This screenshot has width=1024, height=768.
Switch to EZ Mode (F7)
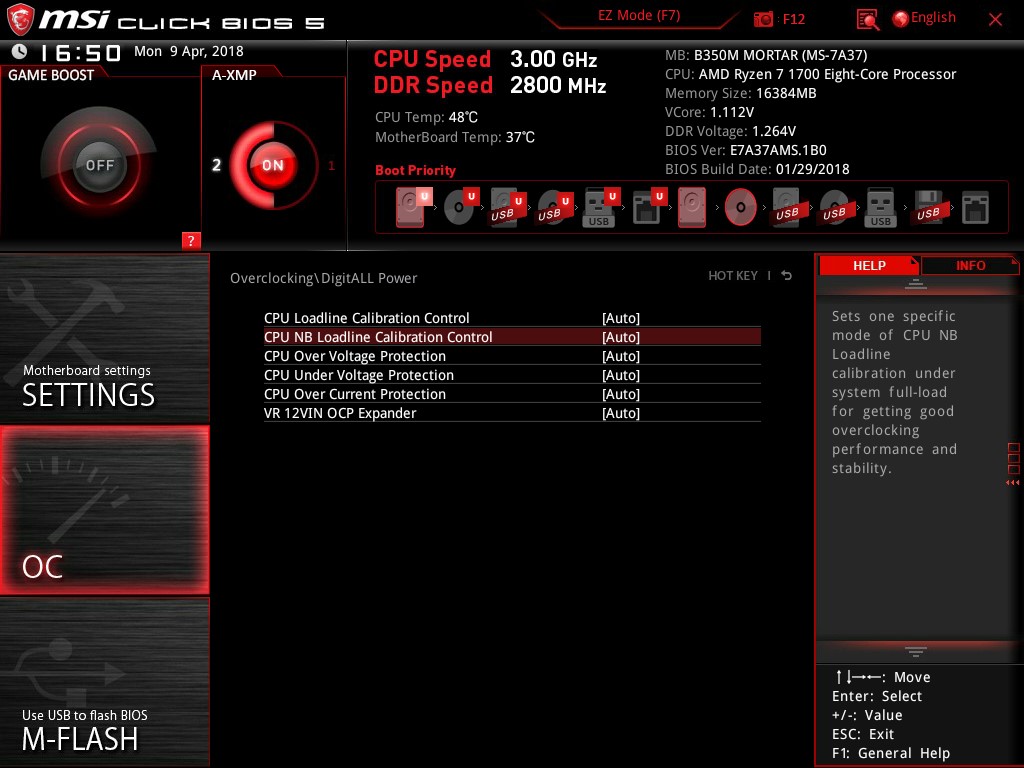coord(639,15)
